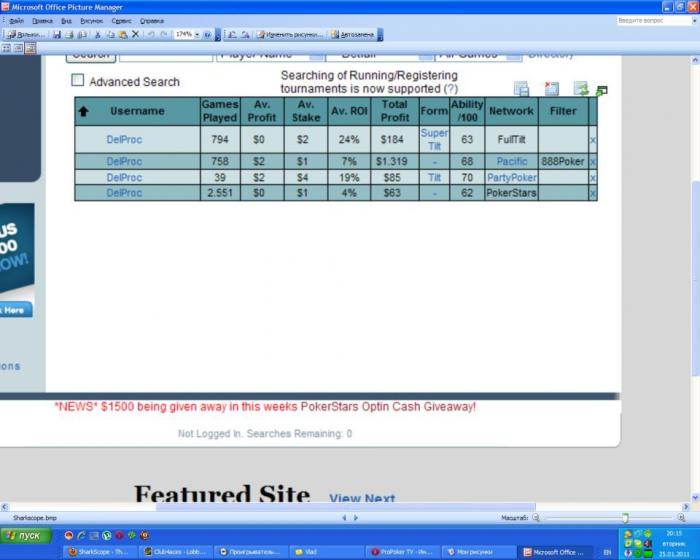Click the zoom out magnifier icon
700x560 pixels.
[x=536, y=518]
